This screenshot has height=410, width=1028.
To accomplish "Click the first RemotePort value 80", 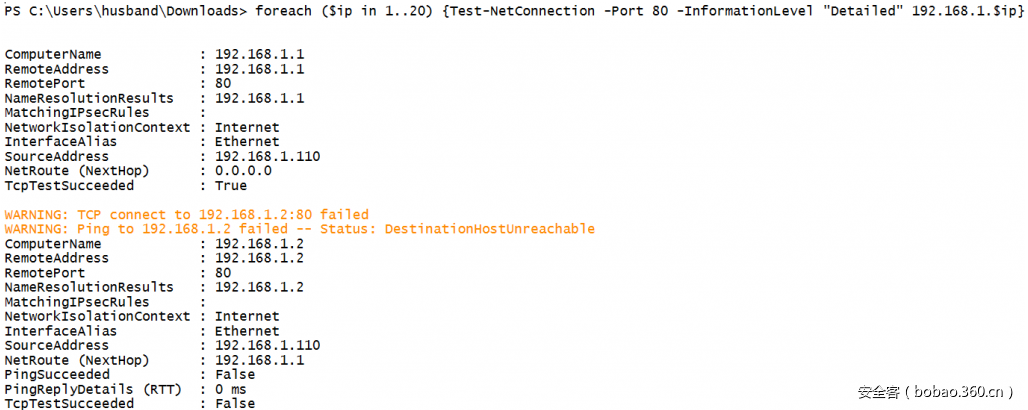I will 223,83.
